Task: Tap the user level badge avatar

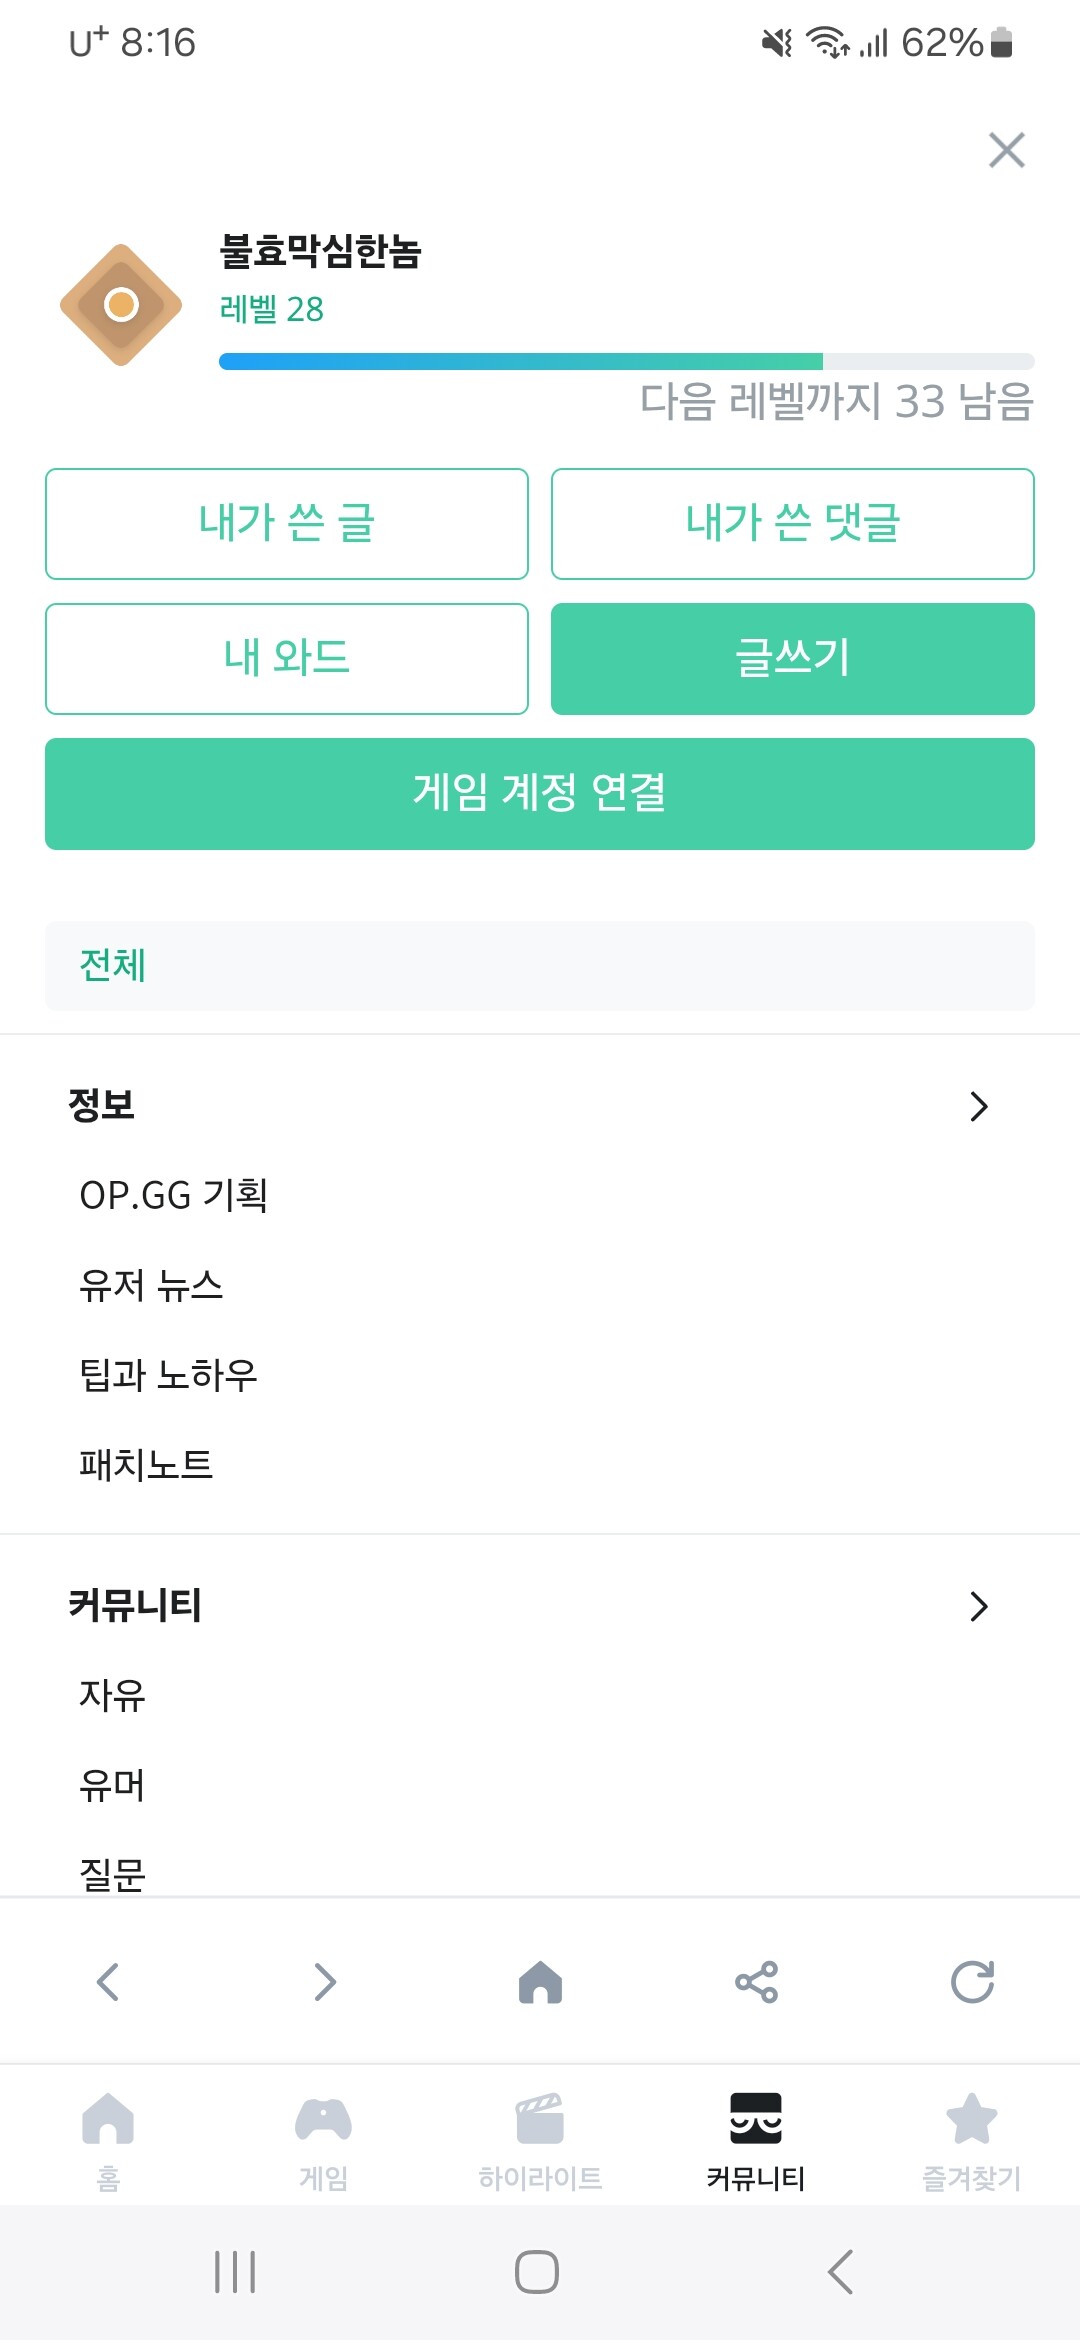Action: pos(121,305)
